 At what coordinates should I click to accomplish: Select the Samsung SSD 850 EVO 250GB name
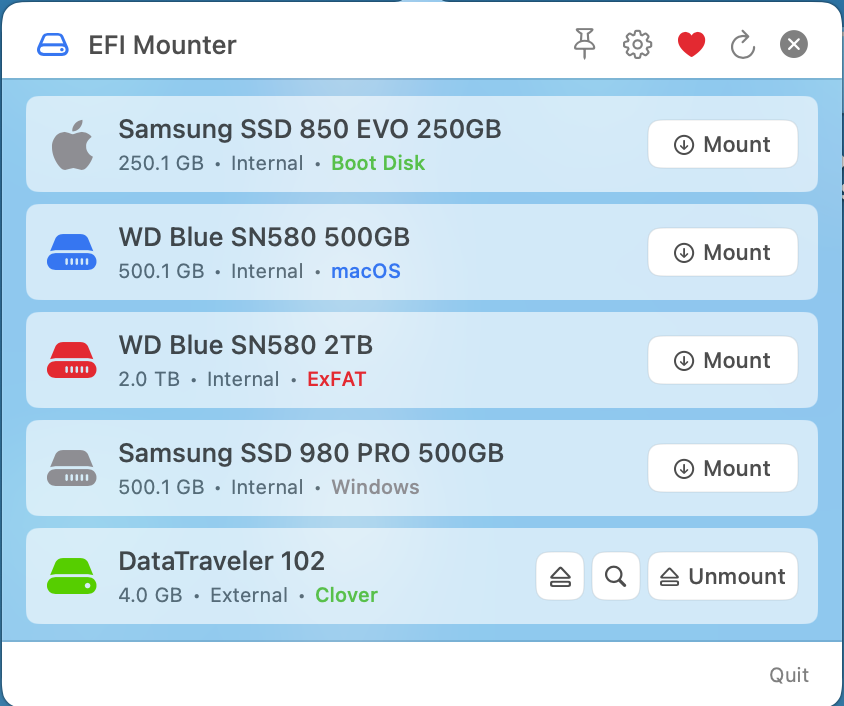(310, 129)
